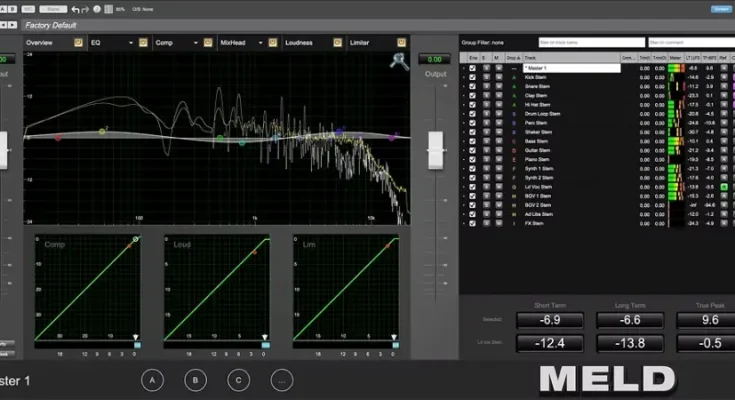Toggle the Comp section power icon

[208, 43]
